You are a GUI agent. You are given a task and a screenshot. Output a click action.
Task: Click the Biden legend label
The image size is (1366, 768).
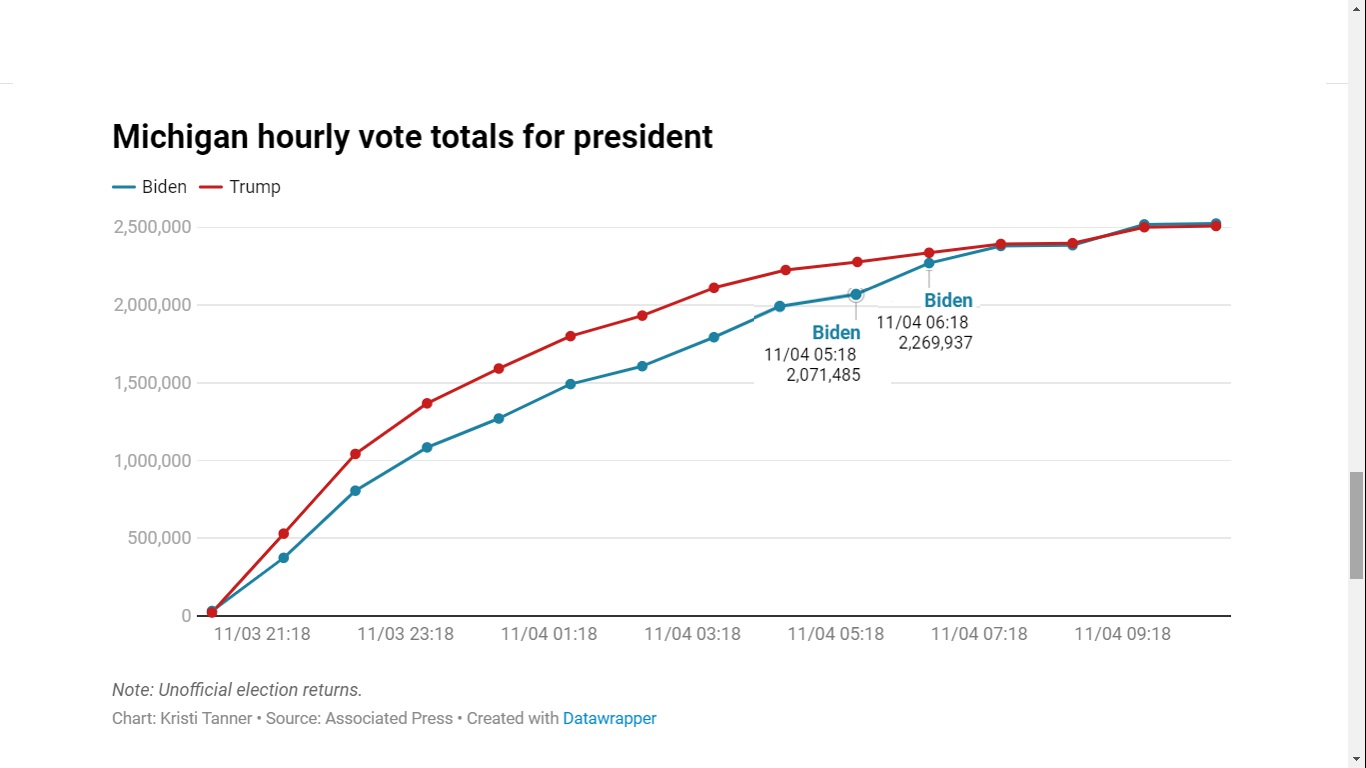pos(164,187)
